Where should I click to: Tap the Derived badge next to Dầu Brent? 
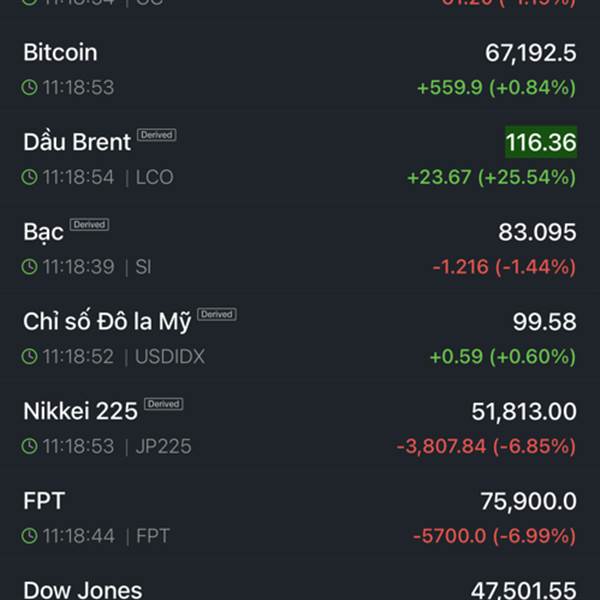coord(157,135)
